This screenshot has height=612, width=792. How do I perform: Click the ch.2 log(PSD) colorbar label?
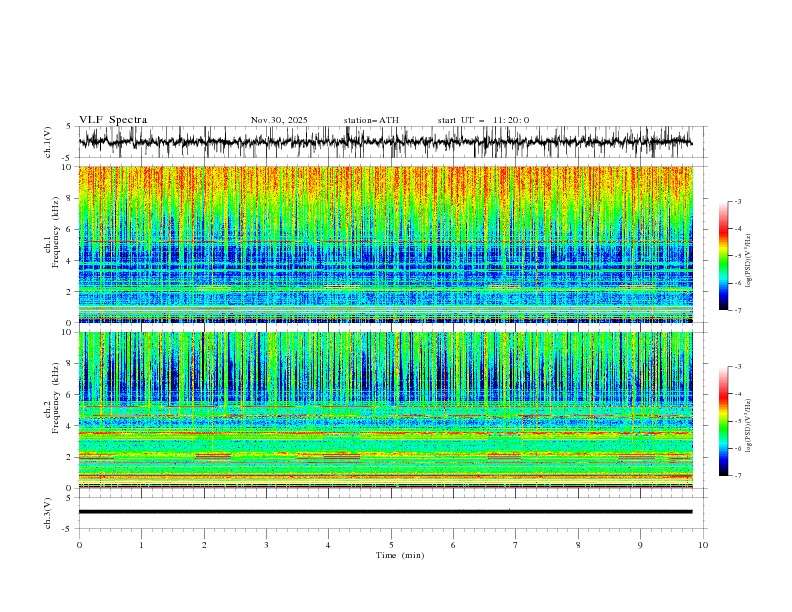click(x=749, y=425)
